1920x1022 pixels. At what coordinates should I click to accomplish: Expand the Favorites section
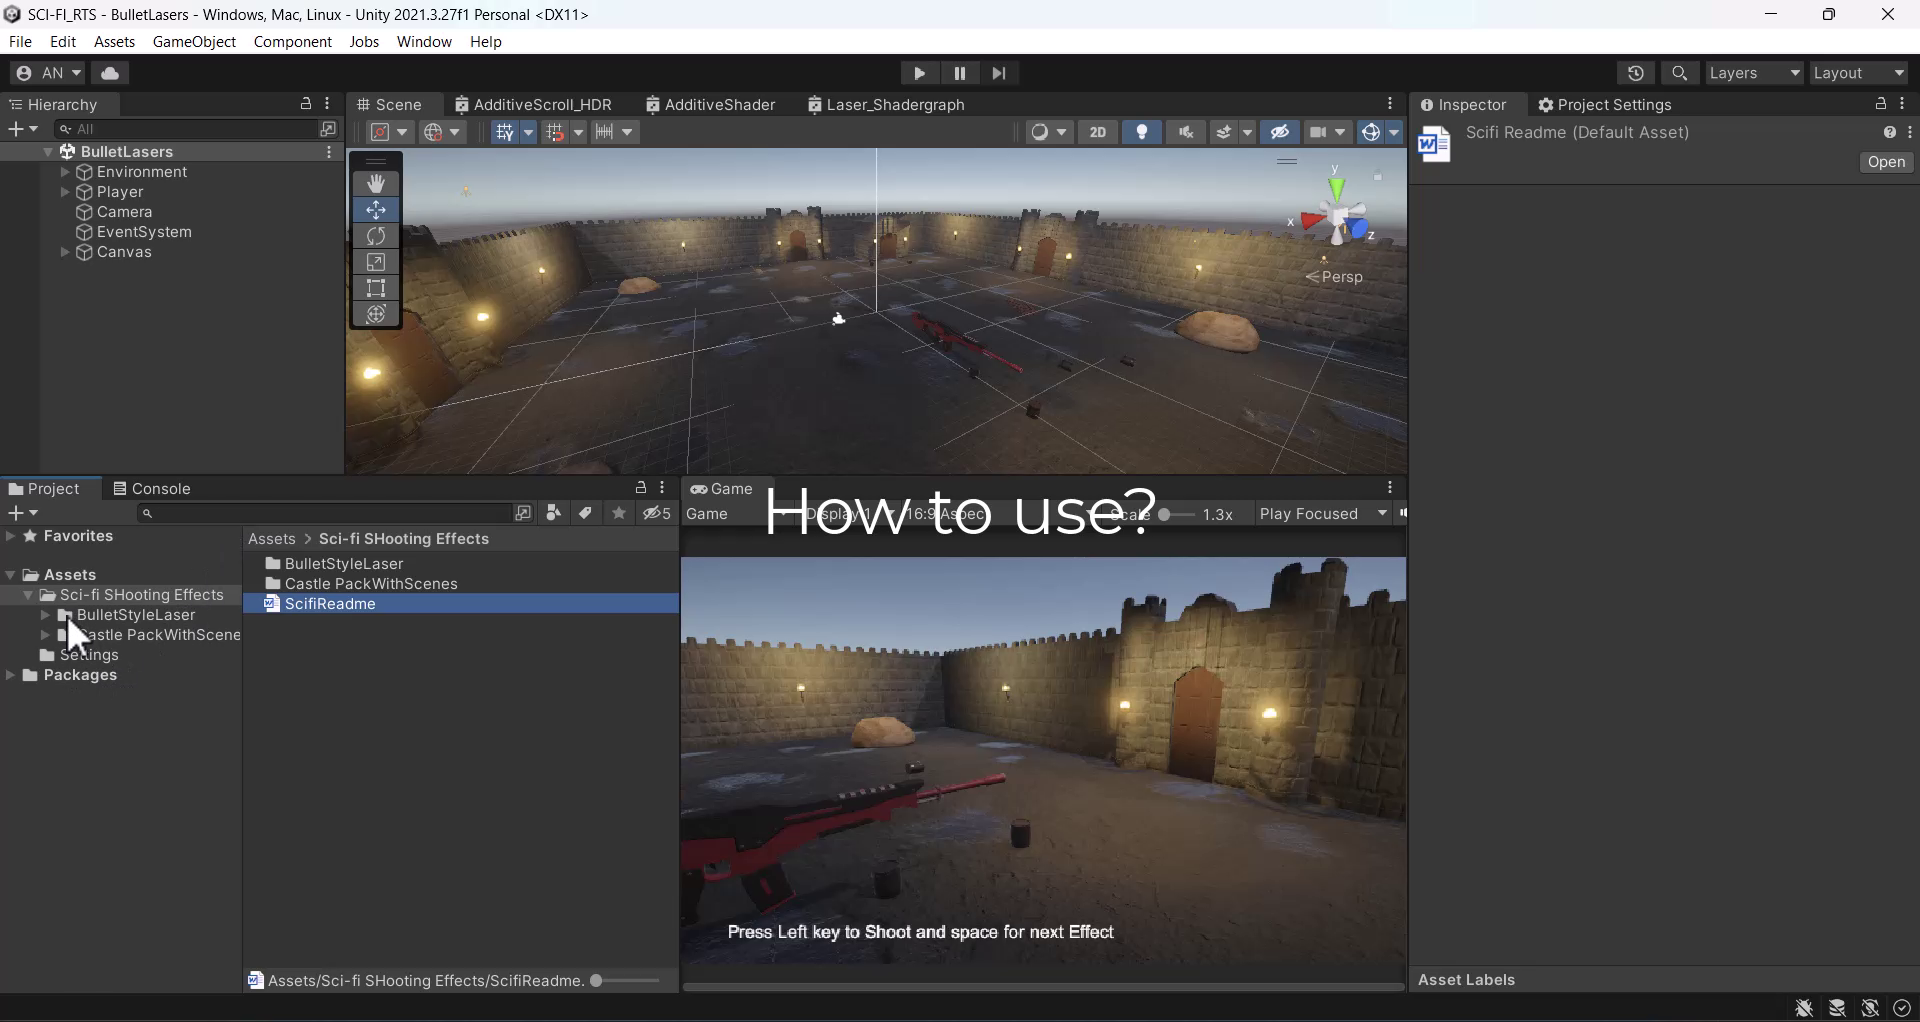(x=11, y=536)
